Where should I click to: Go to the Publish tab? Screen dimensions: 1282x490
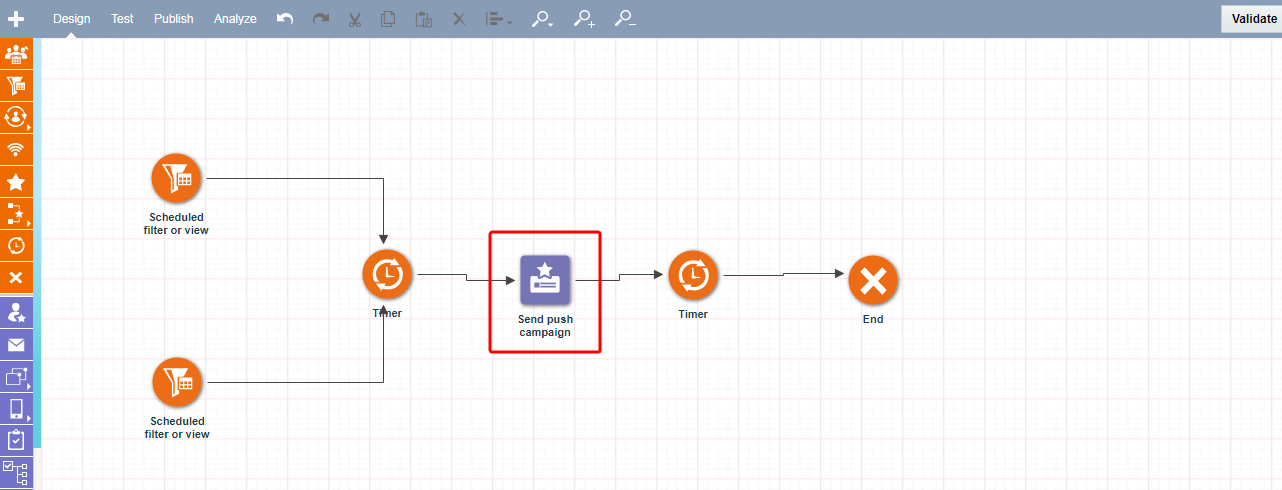tap(174, 19)
